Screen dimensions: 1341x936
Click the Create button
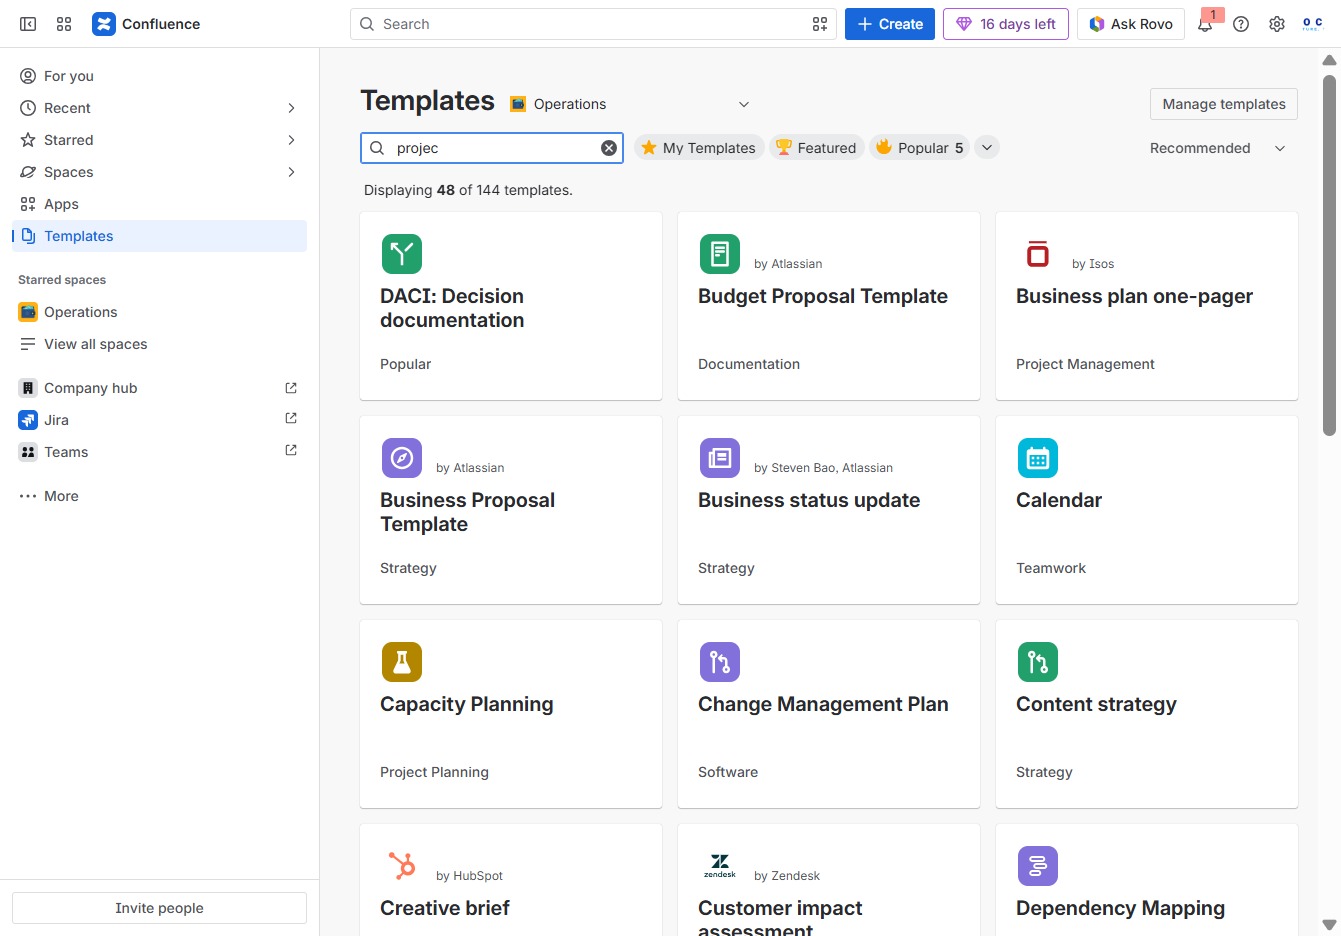(890, 24)
